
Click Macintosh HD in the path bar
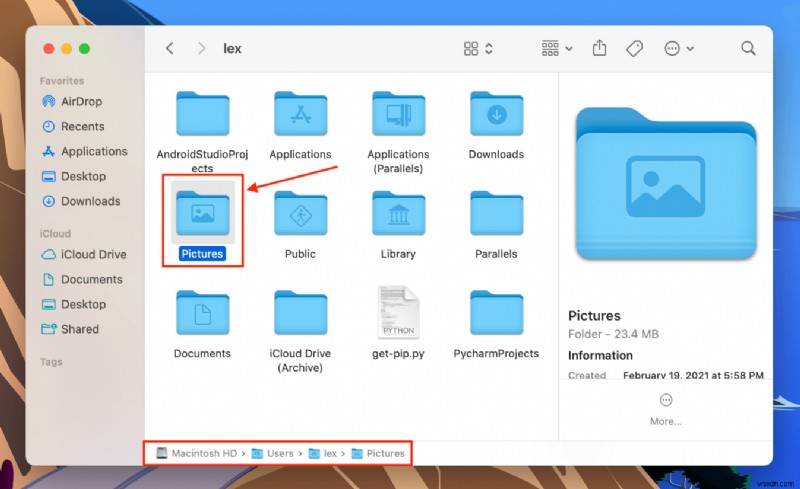point(197,453)
